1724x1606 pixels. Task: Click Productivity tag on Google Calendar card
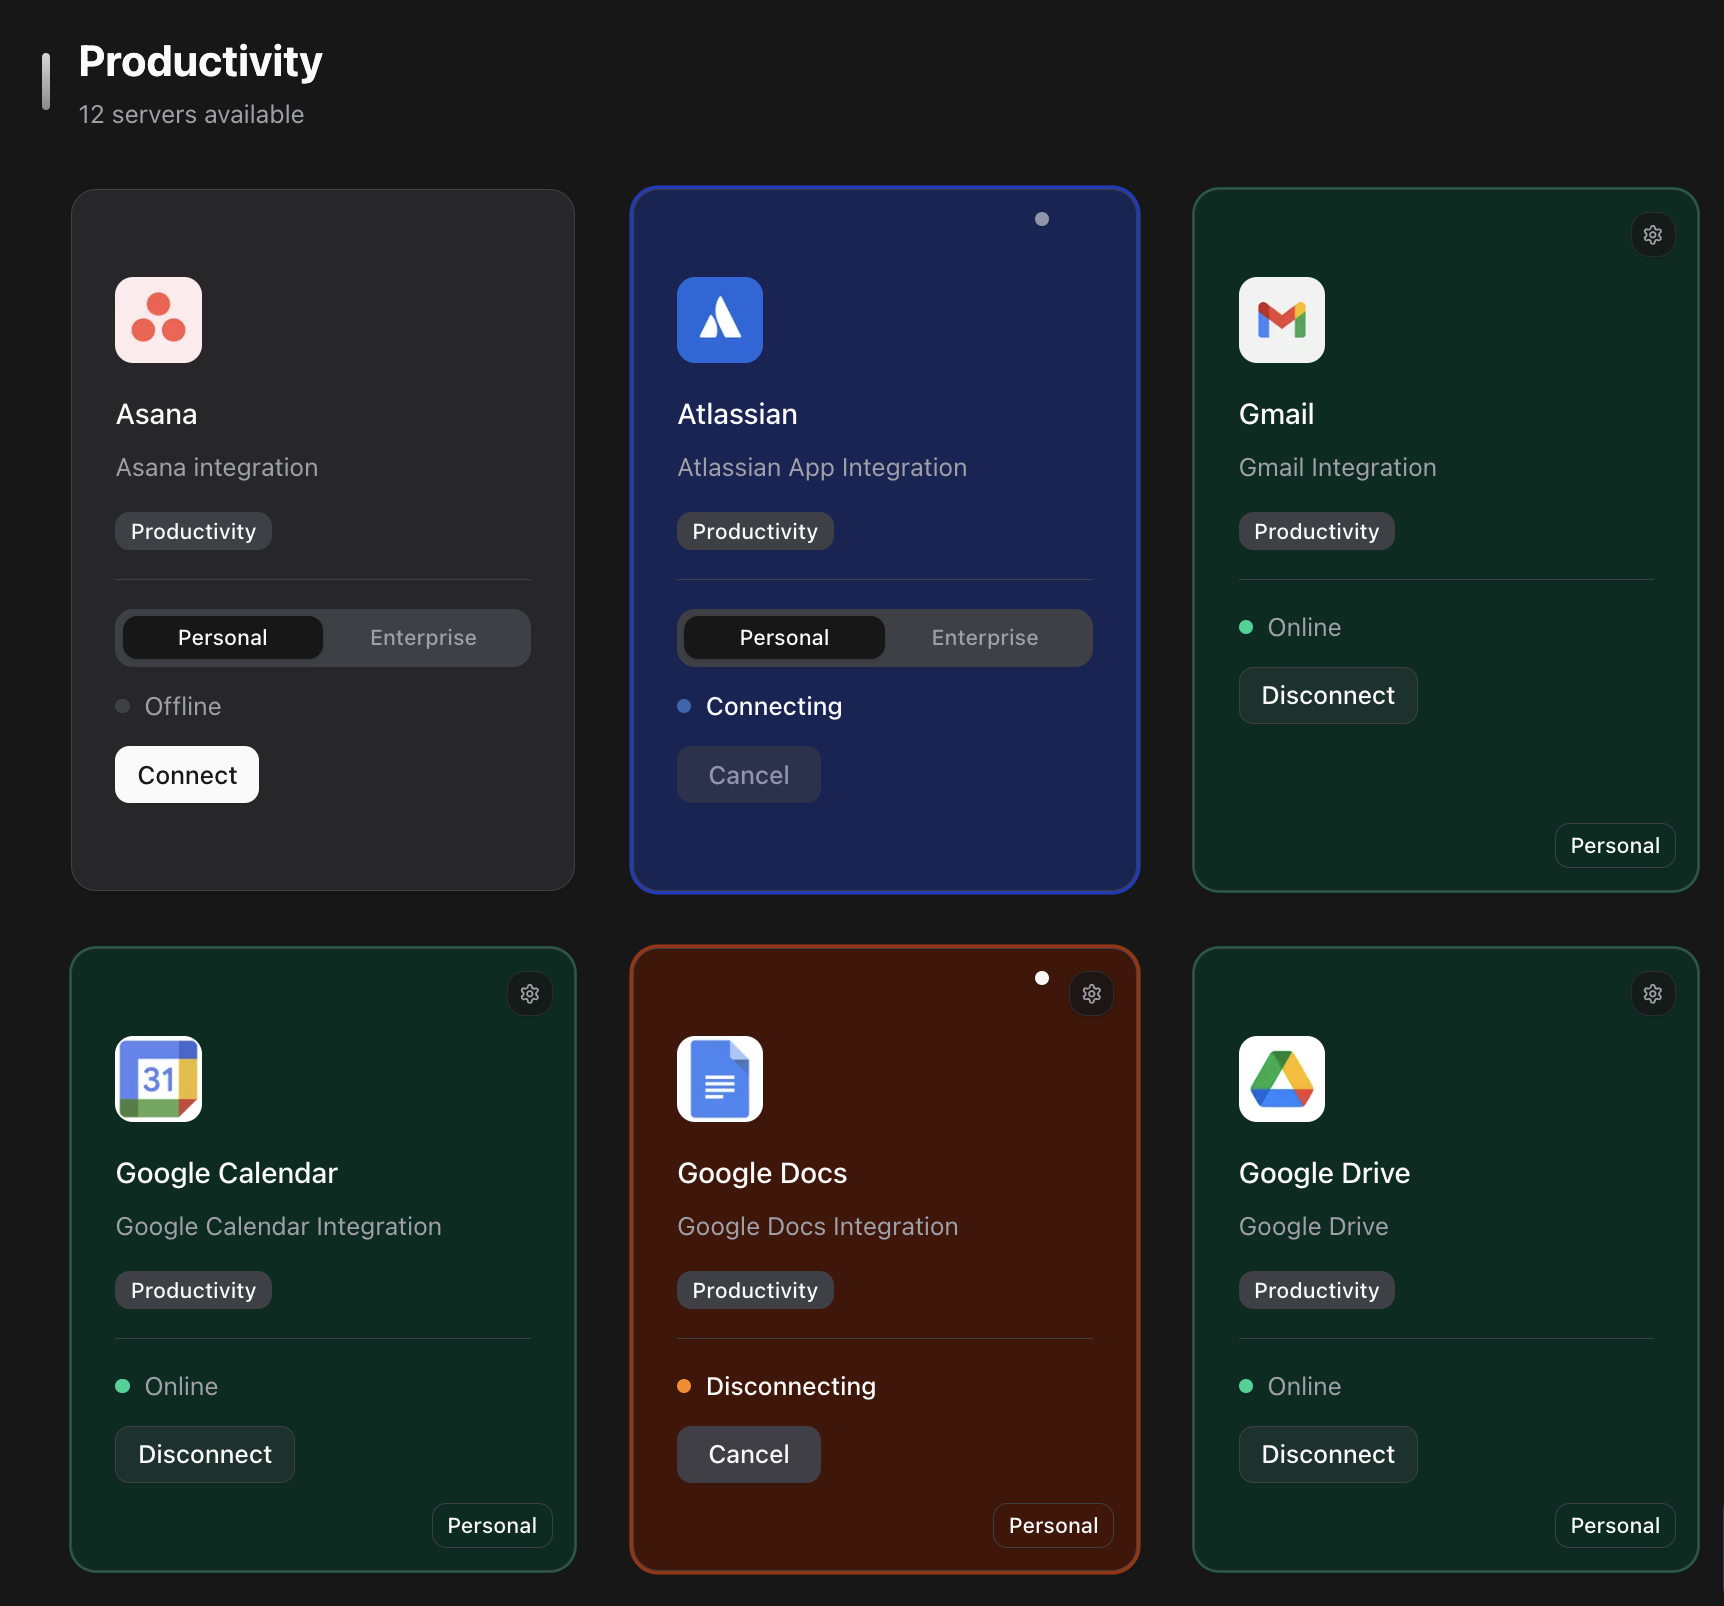pos(193,1290)
